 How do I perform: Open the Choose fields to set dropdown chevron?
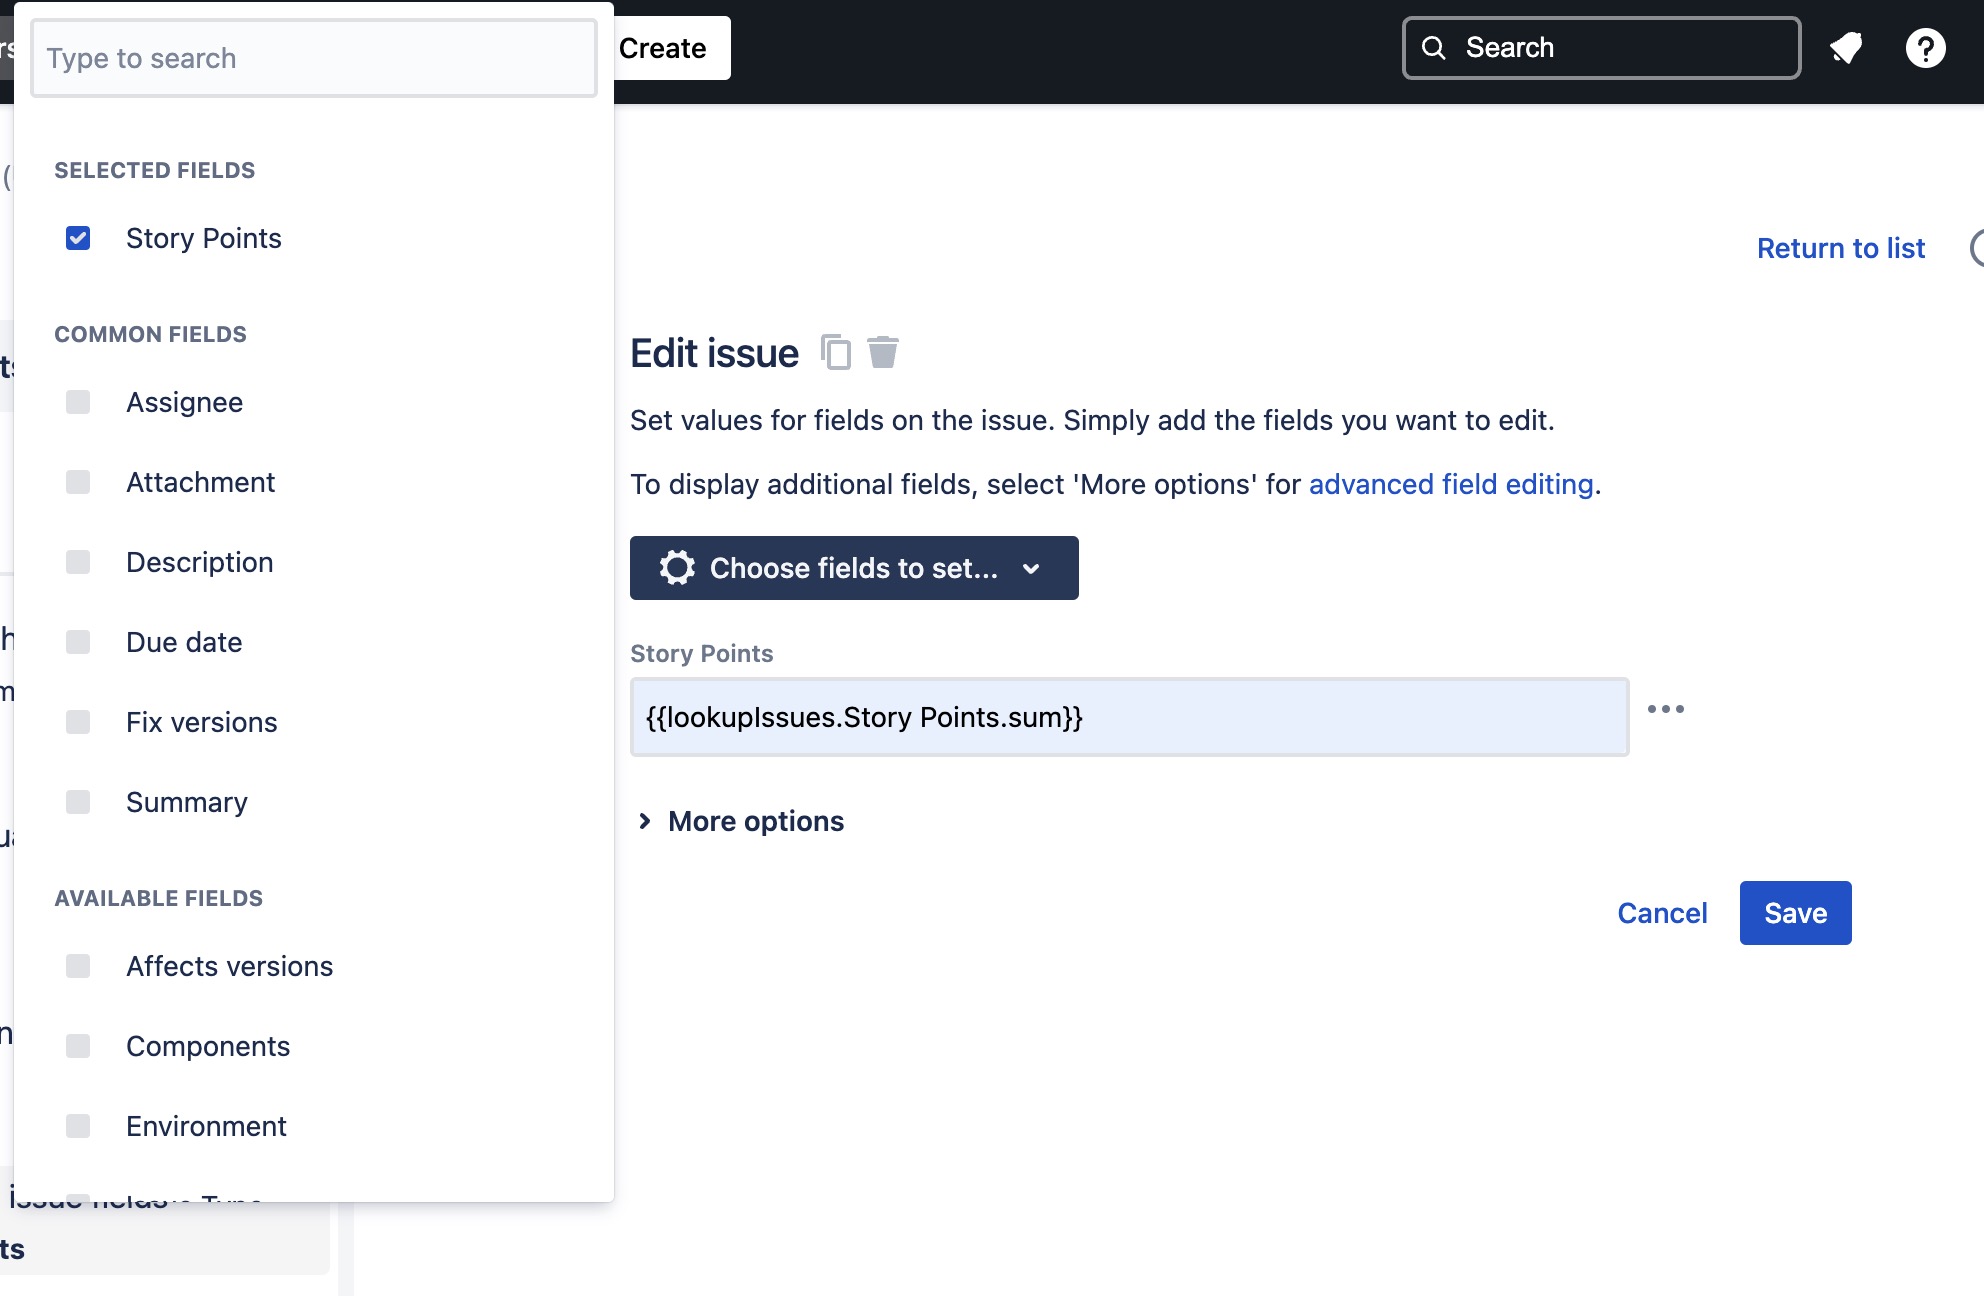pyautogui.click(x=1031, y=568)
